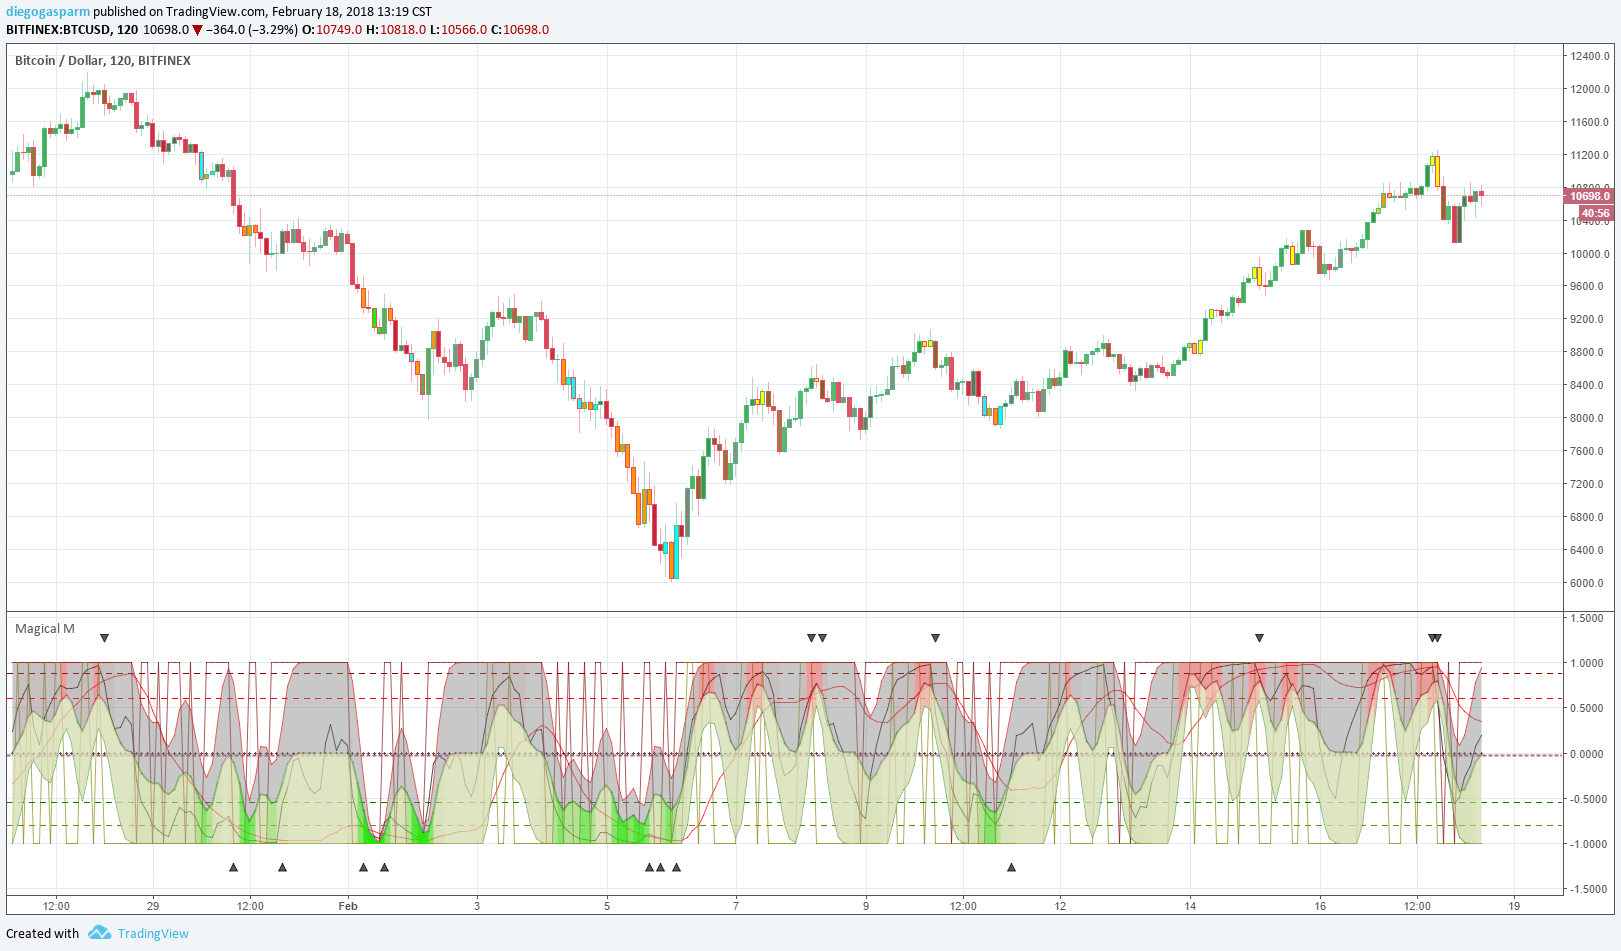Open the TradingView link at bottom
Viewport: 1621px width, 951px height.
click(153, 933)
